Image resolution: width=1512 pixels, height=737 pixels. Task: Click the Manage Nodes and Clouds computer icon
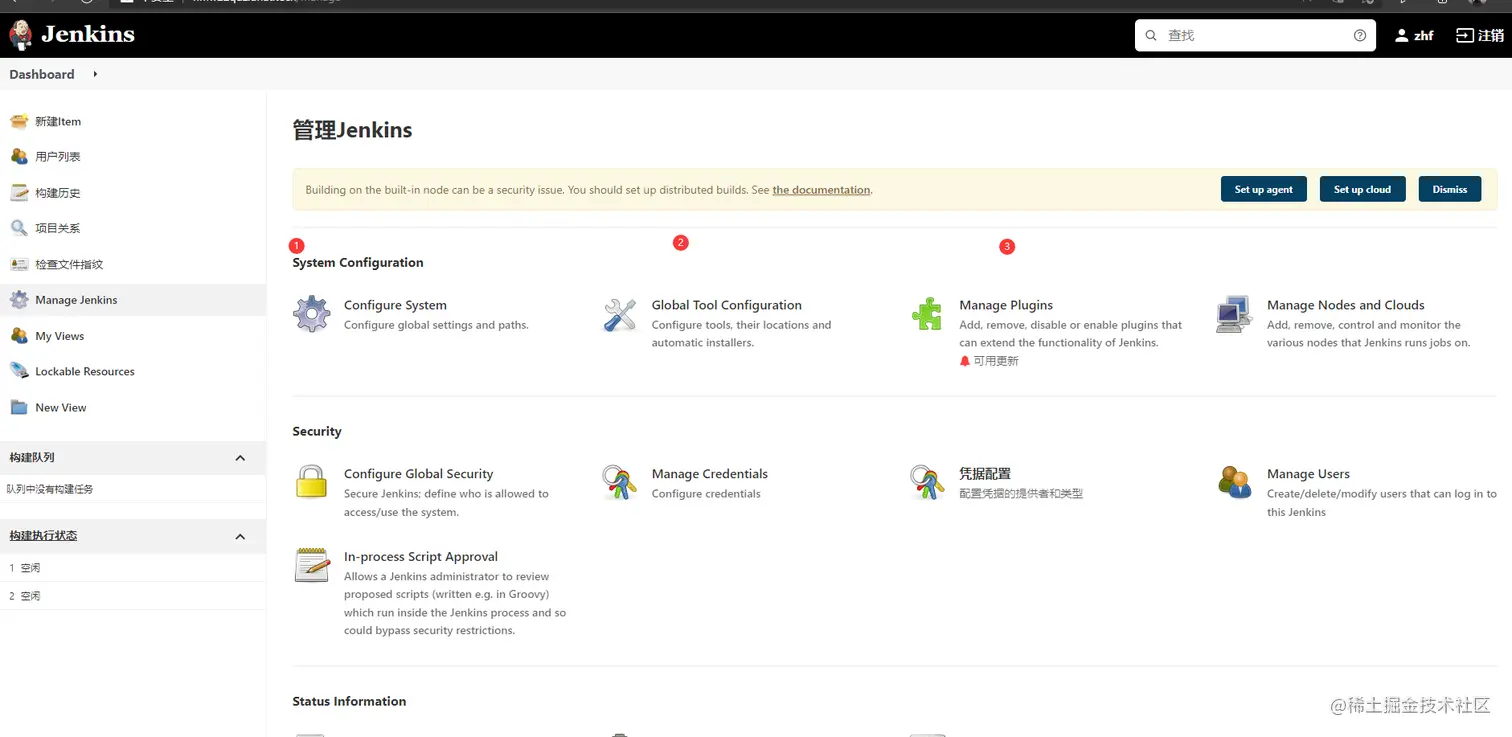tap(1235, 314)
